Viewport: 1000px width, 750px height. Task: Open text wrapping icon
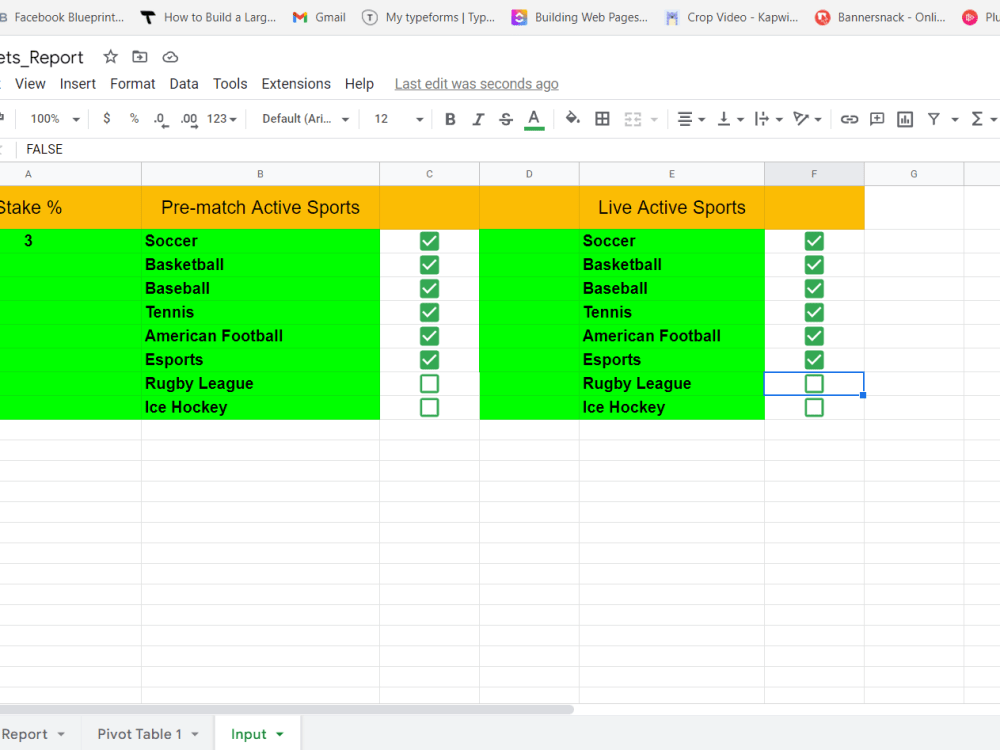[761, 119]
